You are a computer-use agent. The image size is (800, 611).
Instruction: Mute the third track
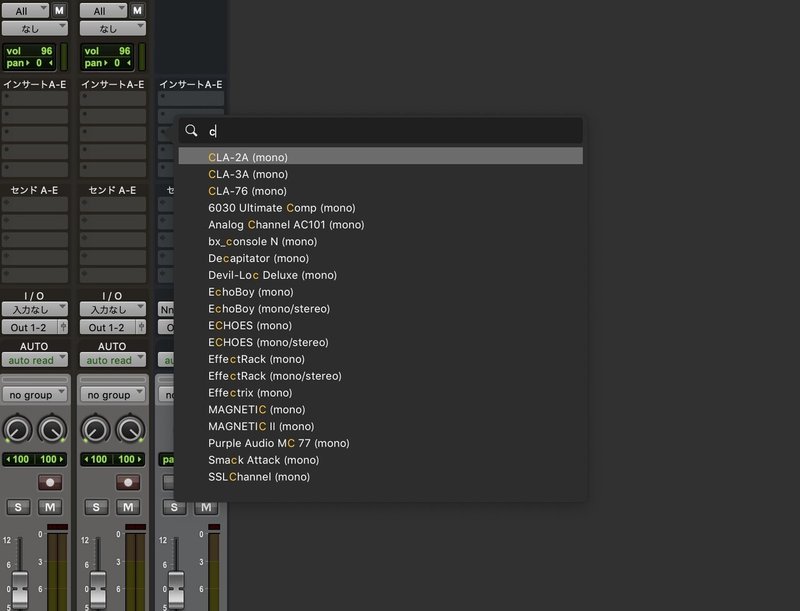206,507
